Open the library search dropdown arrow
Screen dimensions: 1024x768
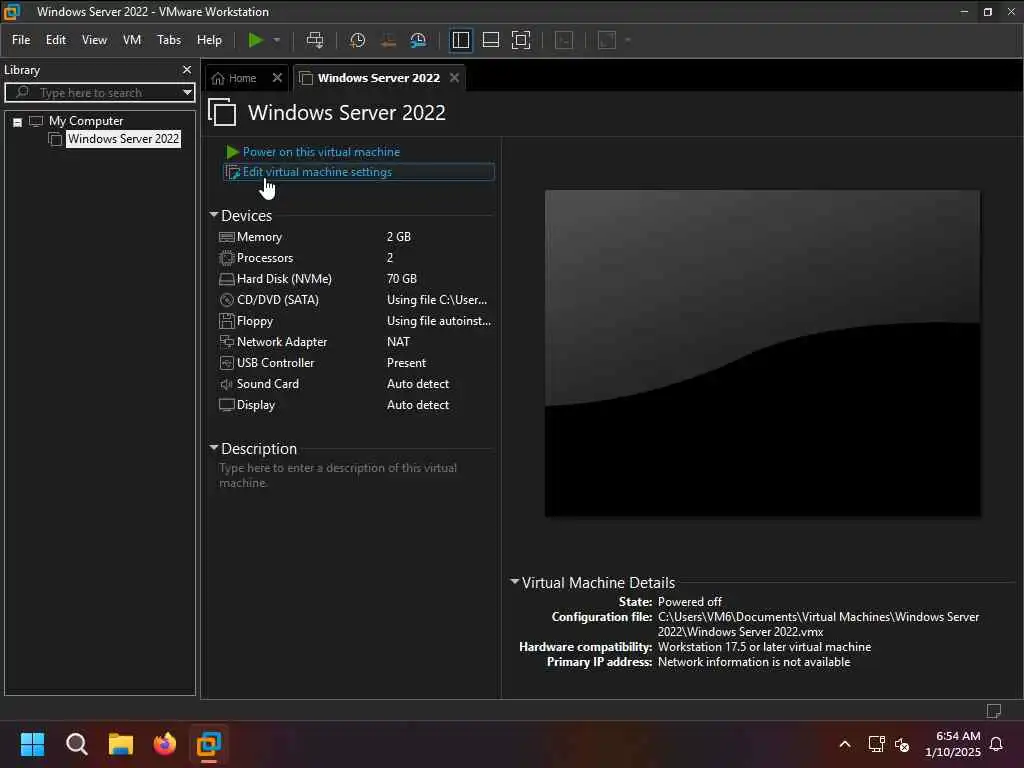click(x=187, y=92)
